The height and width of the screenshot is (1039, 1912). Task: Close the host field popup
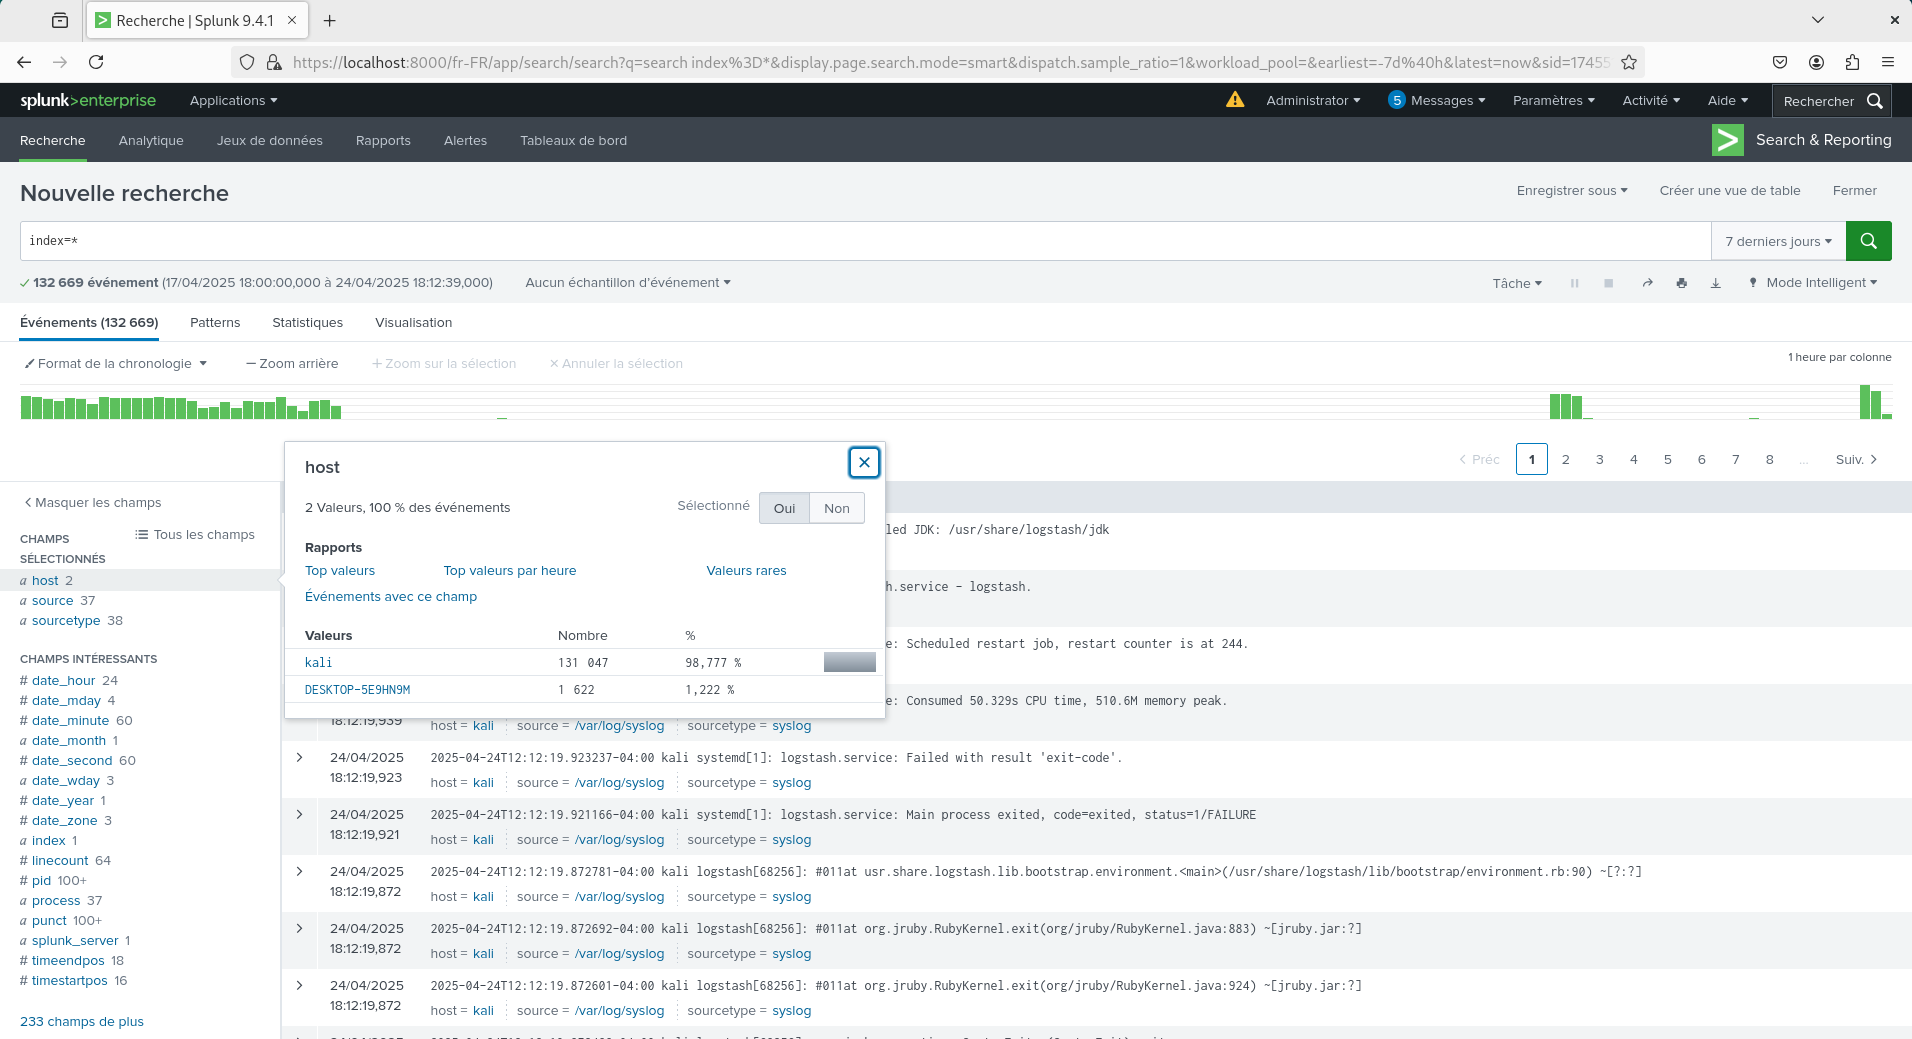pos(864,462)
